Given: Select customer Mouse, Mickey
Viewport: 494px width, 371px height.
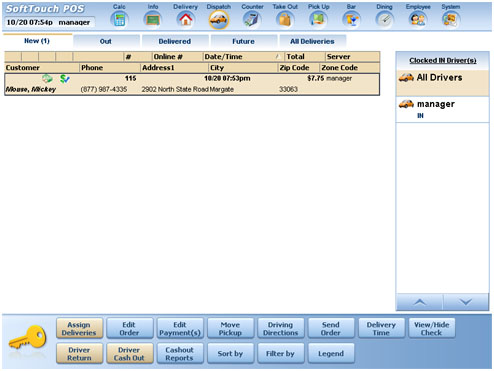Looking at the screenshot, I should coord(31,89).
